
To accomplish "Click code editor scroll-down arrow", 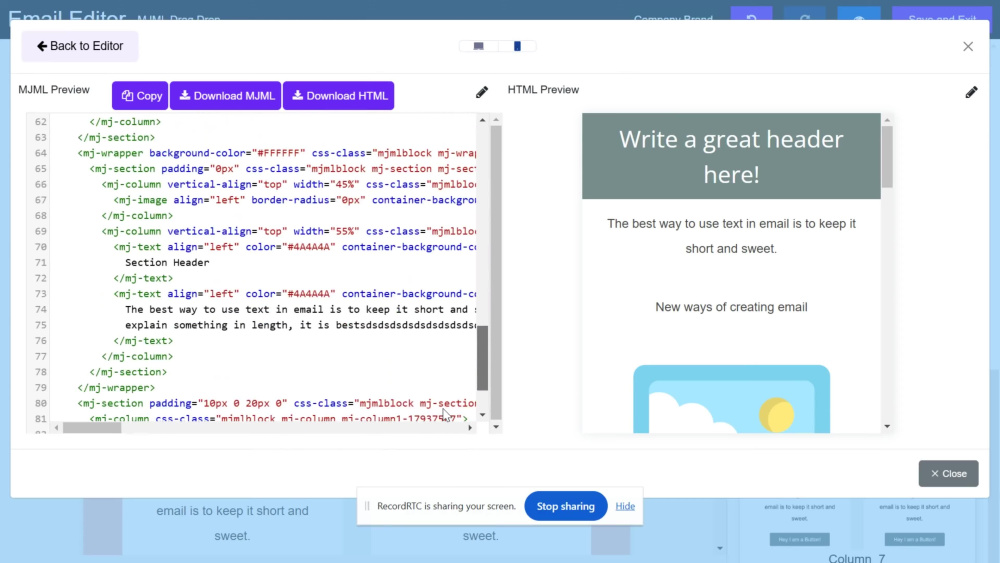I will [483, 415].
